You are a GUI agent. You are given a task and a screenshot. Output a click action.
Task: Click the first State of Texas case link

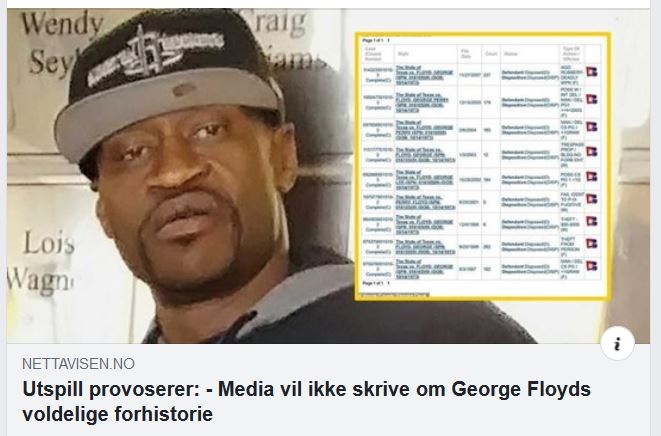coord(425,75)
